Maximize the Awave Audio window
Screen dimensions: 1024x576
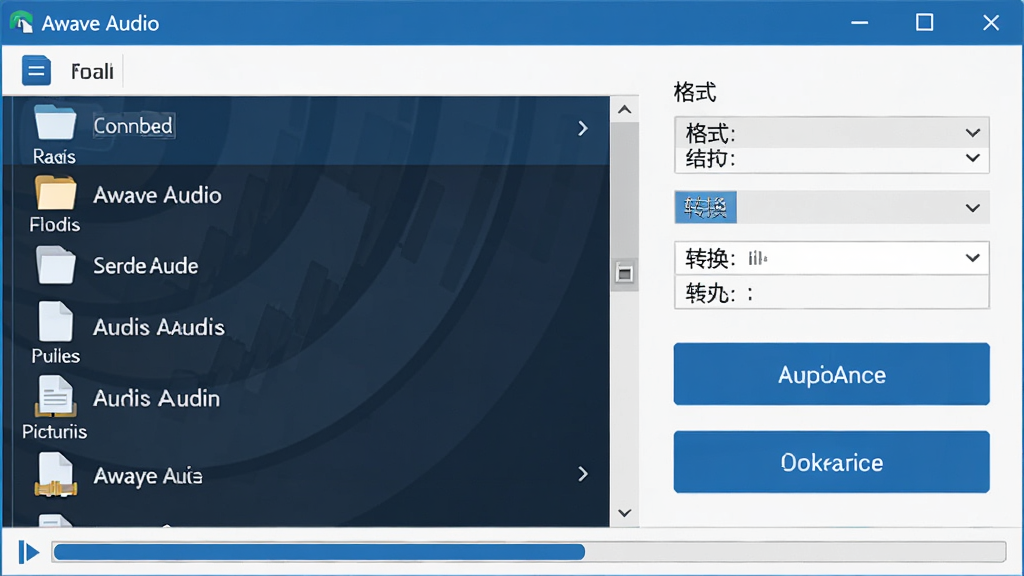click(x=924, y=23)
